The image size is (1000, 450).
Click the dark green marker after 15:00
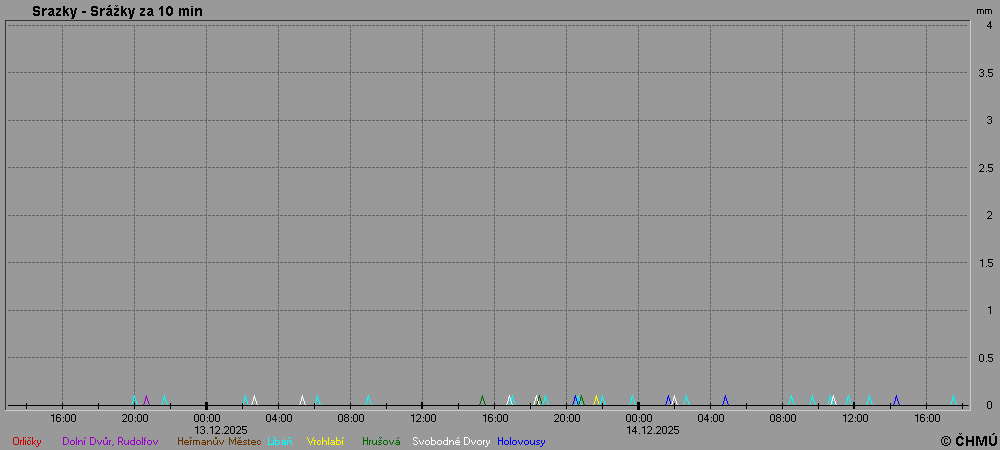482,400
